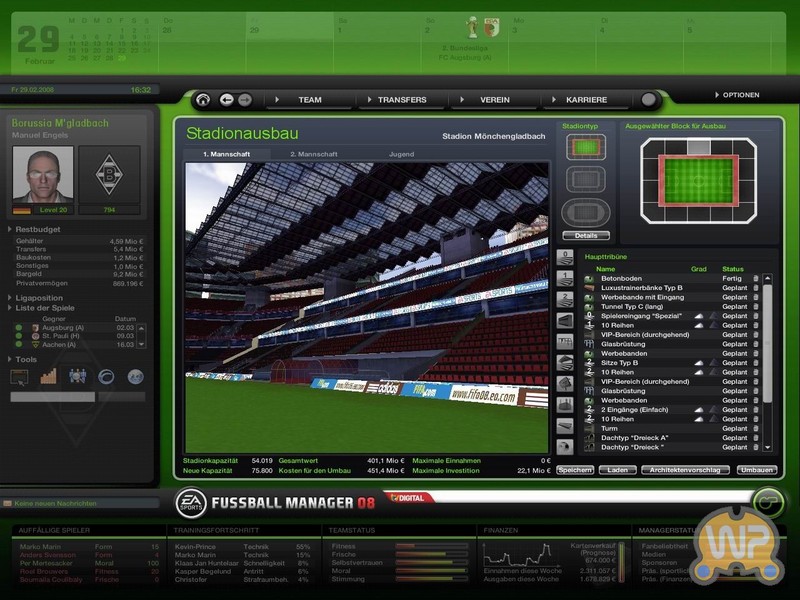
Task: Click the forward arrow navigation icon
Action: coord(245,99)
